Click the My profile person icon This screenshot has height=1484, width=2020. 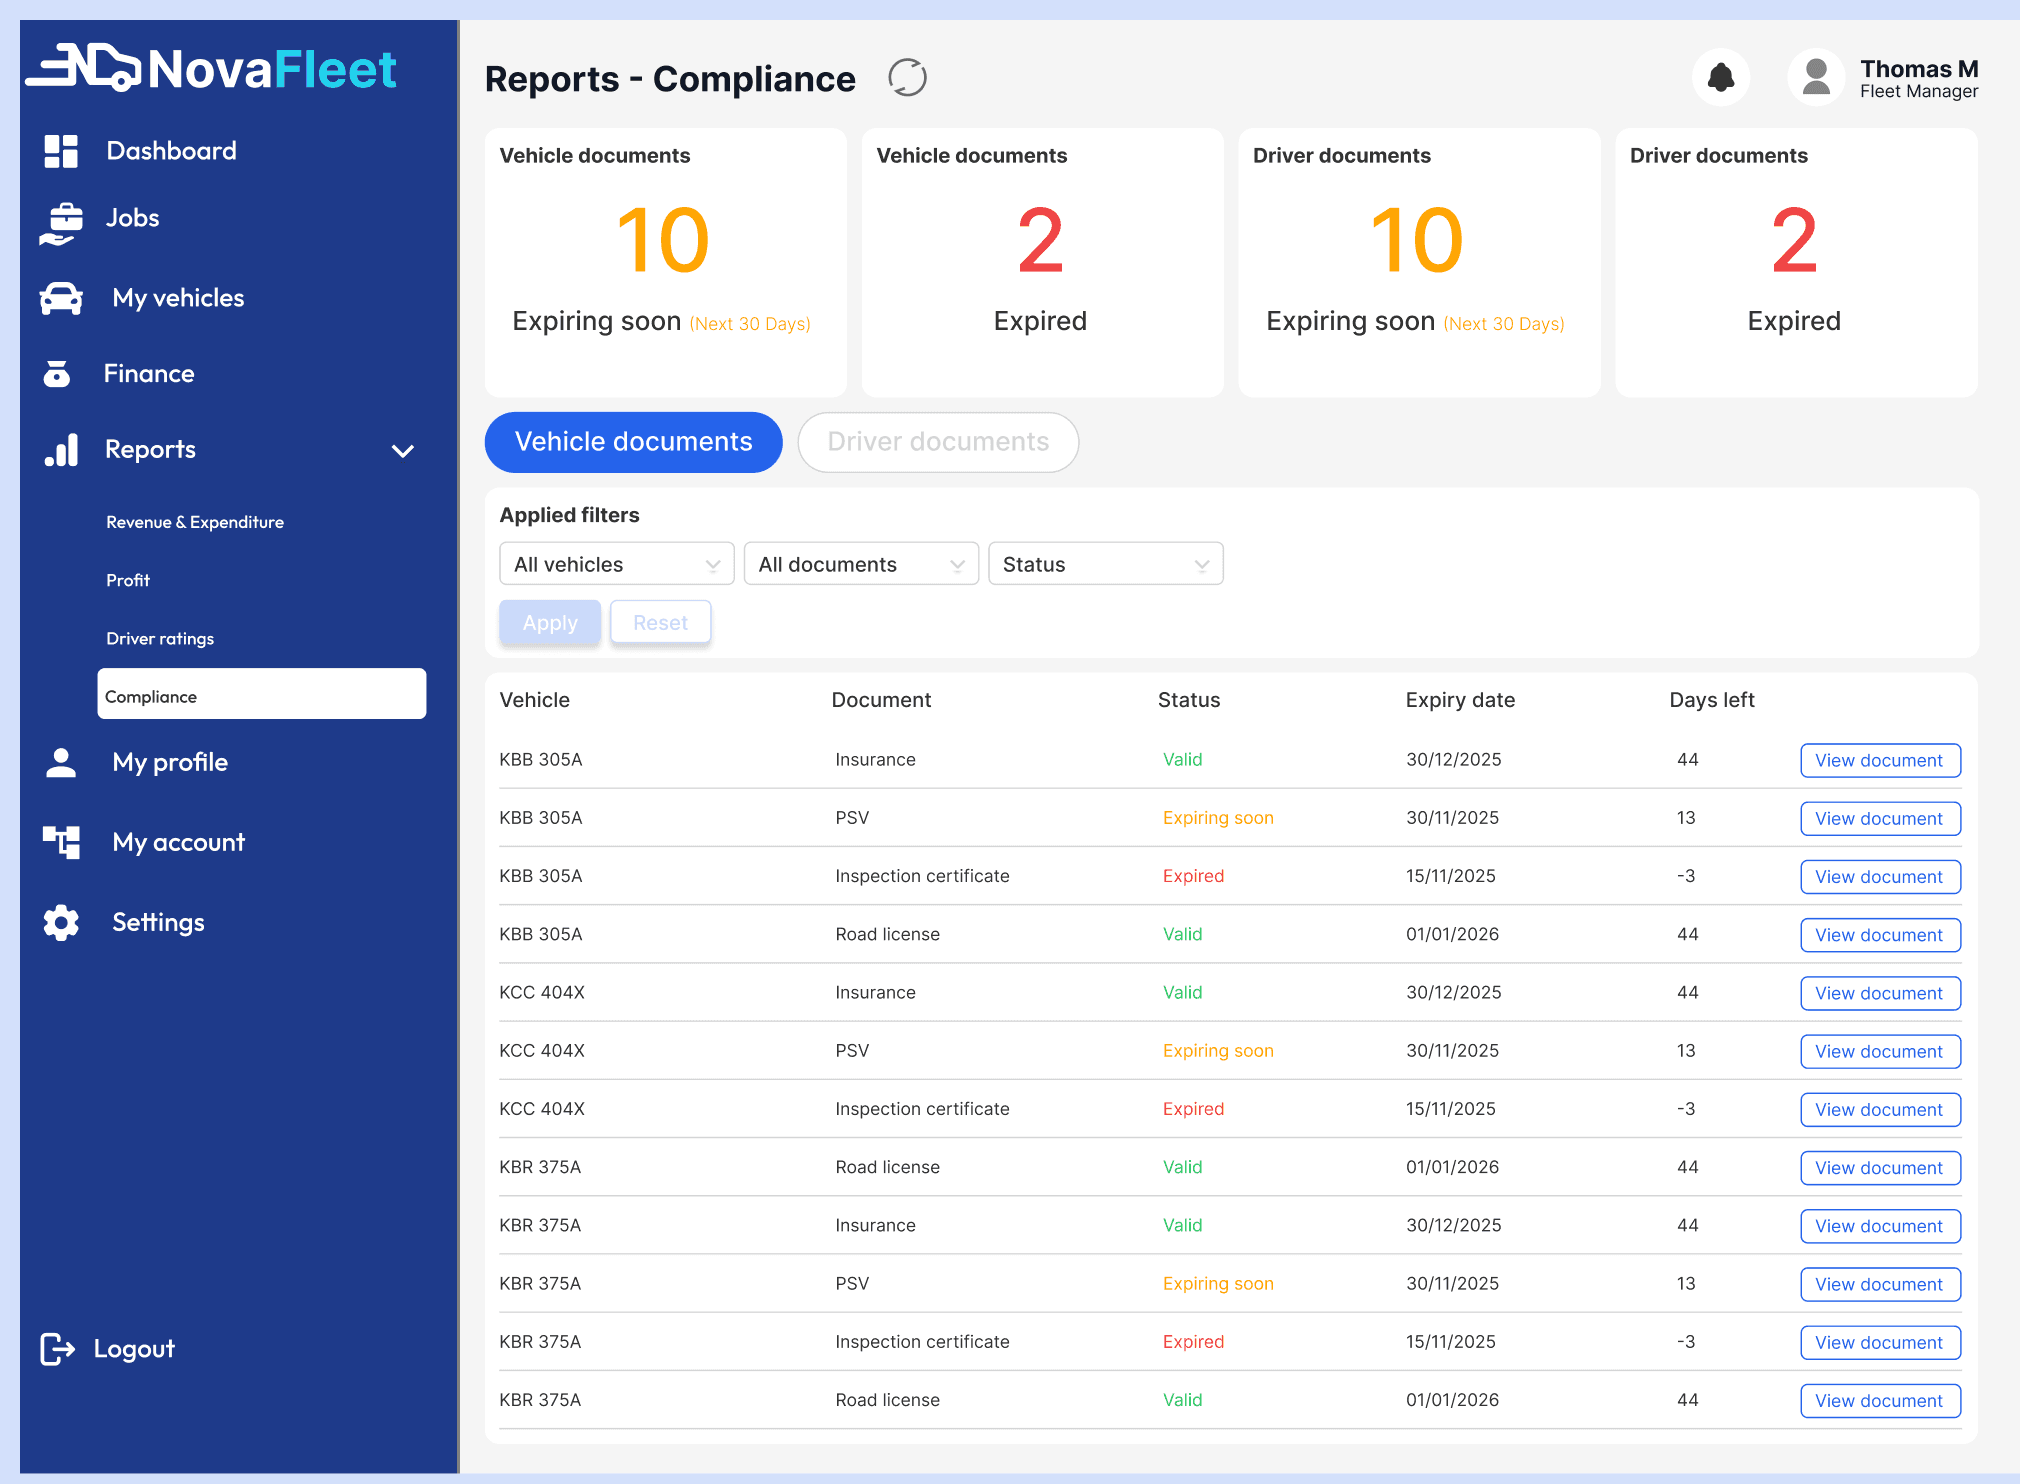[x=61, y=762]
